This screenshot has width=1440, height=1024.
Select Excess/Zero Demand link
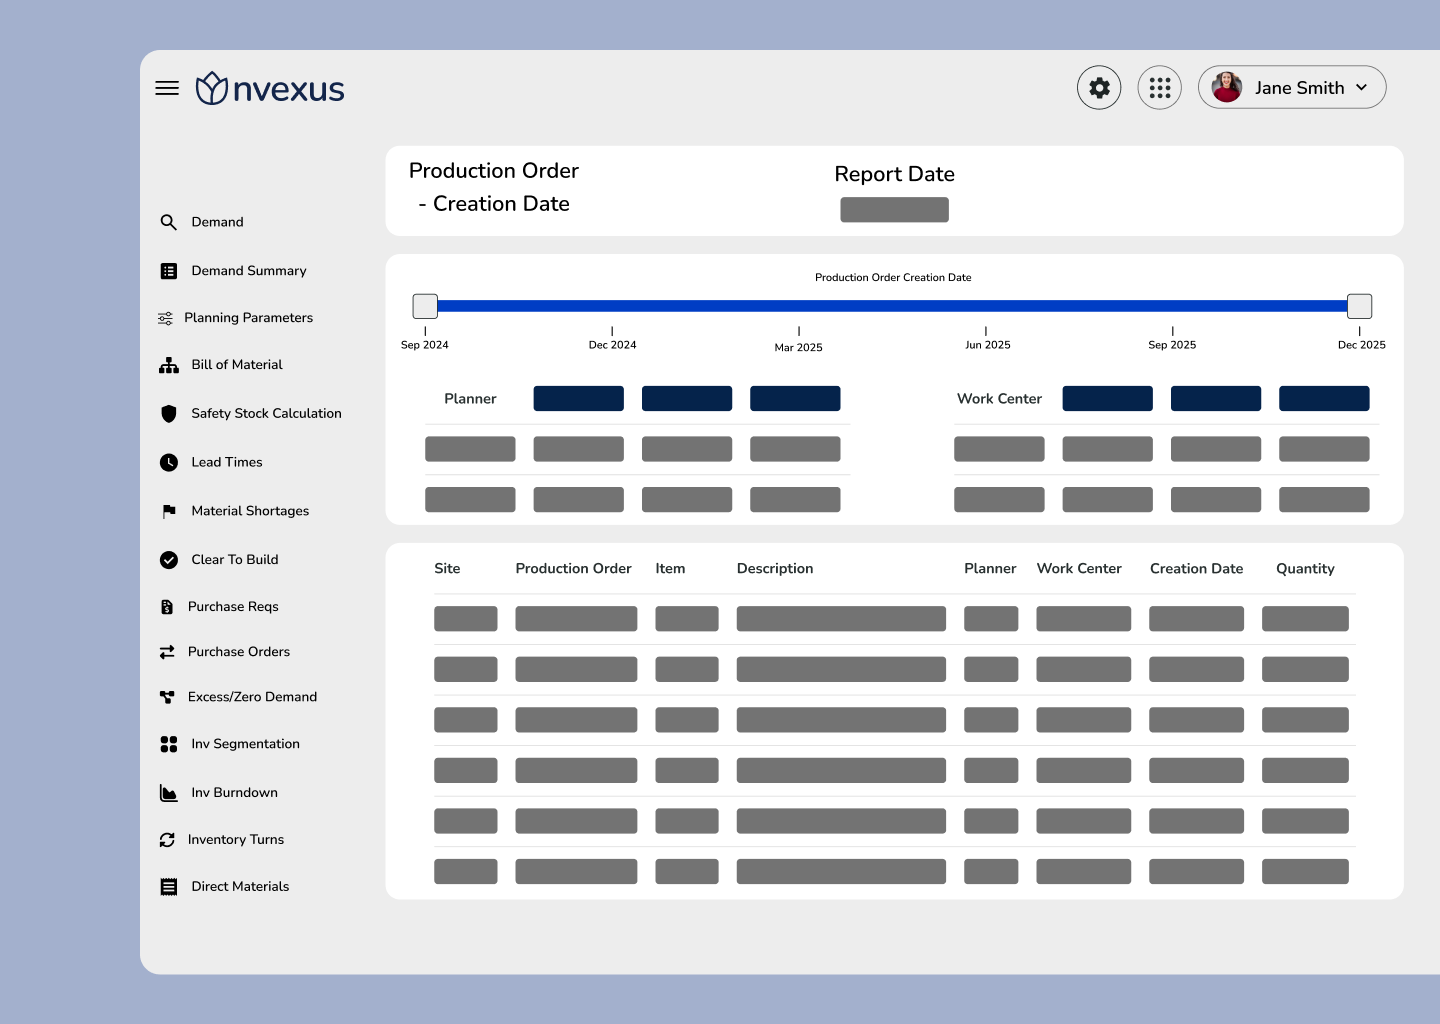(x=252, y=697)
